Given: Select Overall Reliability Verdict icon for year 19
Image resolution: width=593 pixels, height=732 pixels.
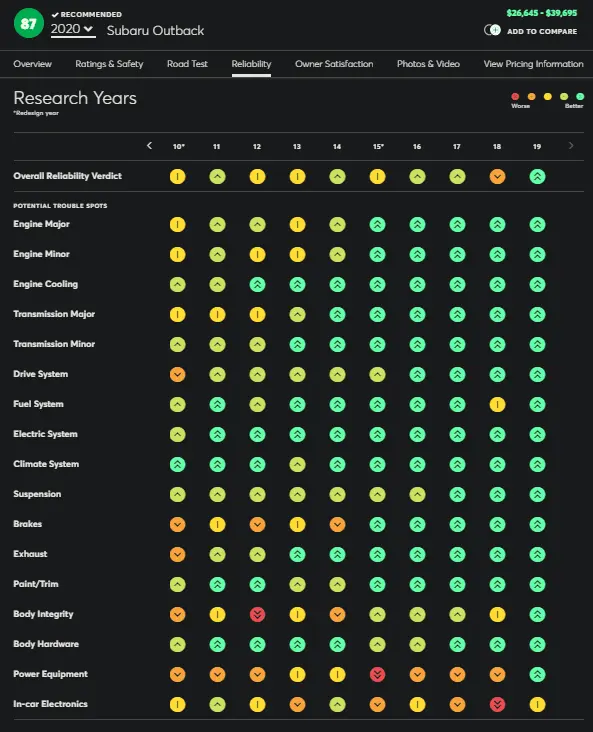Looking at the screenshot, I should pyautogui.click(x=537, y=176).
